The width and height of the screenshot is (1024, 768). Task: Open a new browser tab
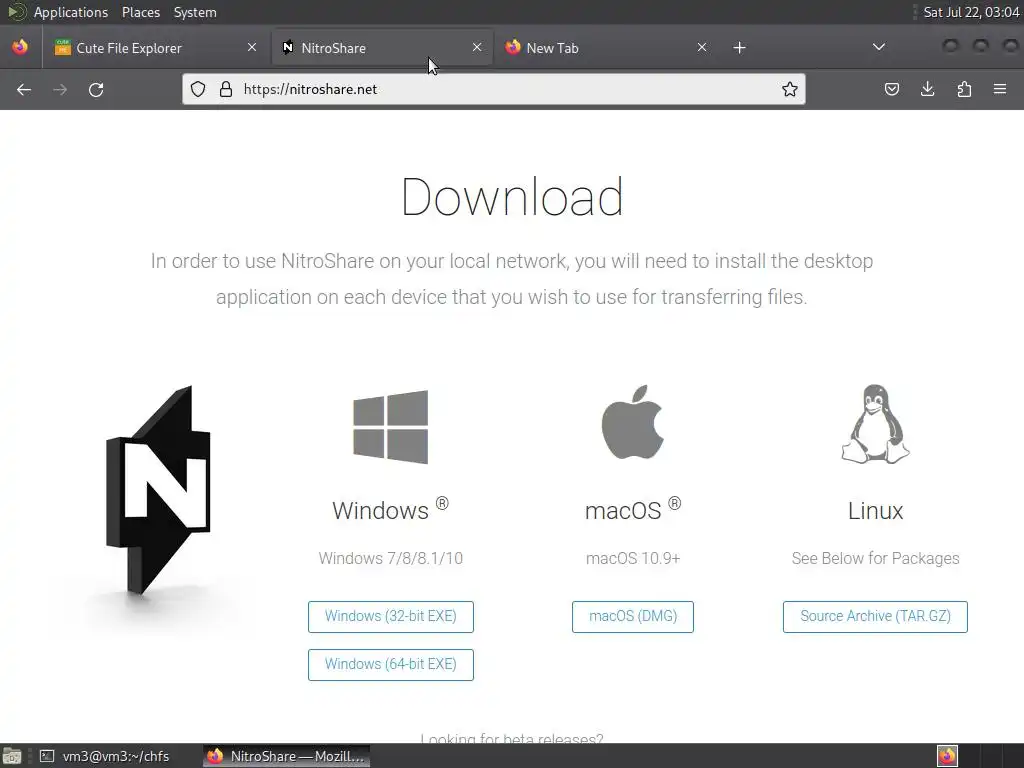pos(739,48)
